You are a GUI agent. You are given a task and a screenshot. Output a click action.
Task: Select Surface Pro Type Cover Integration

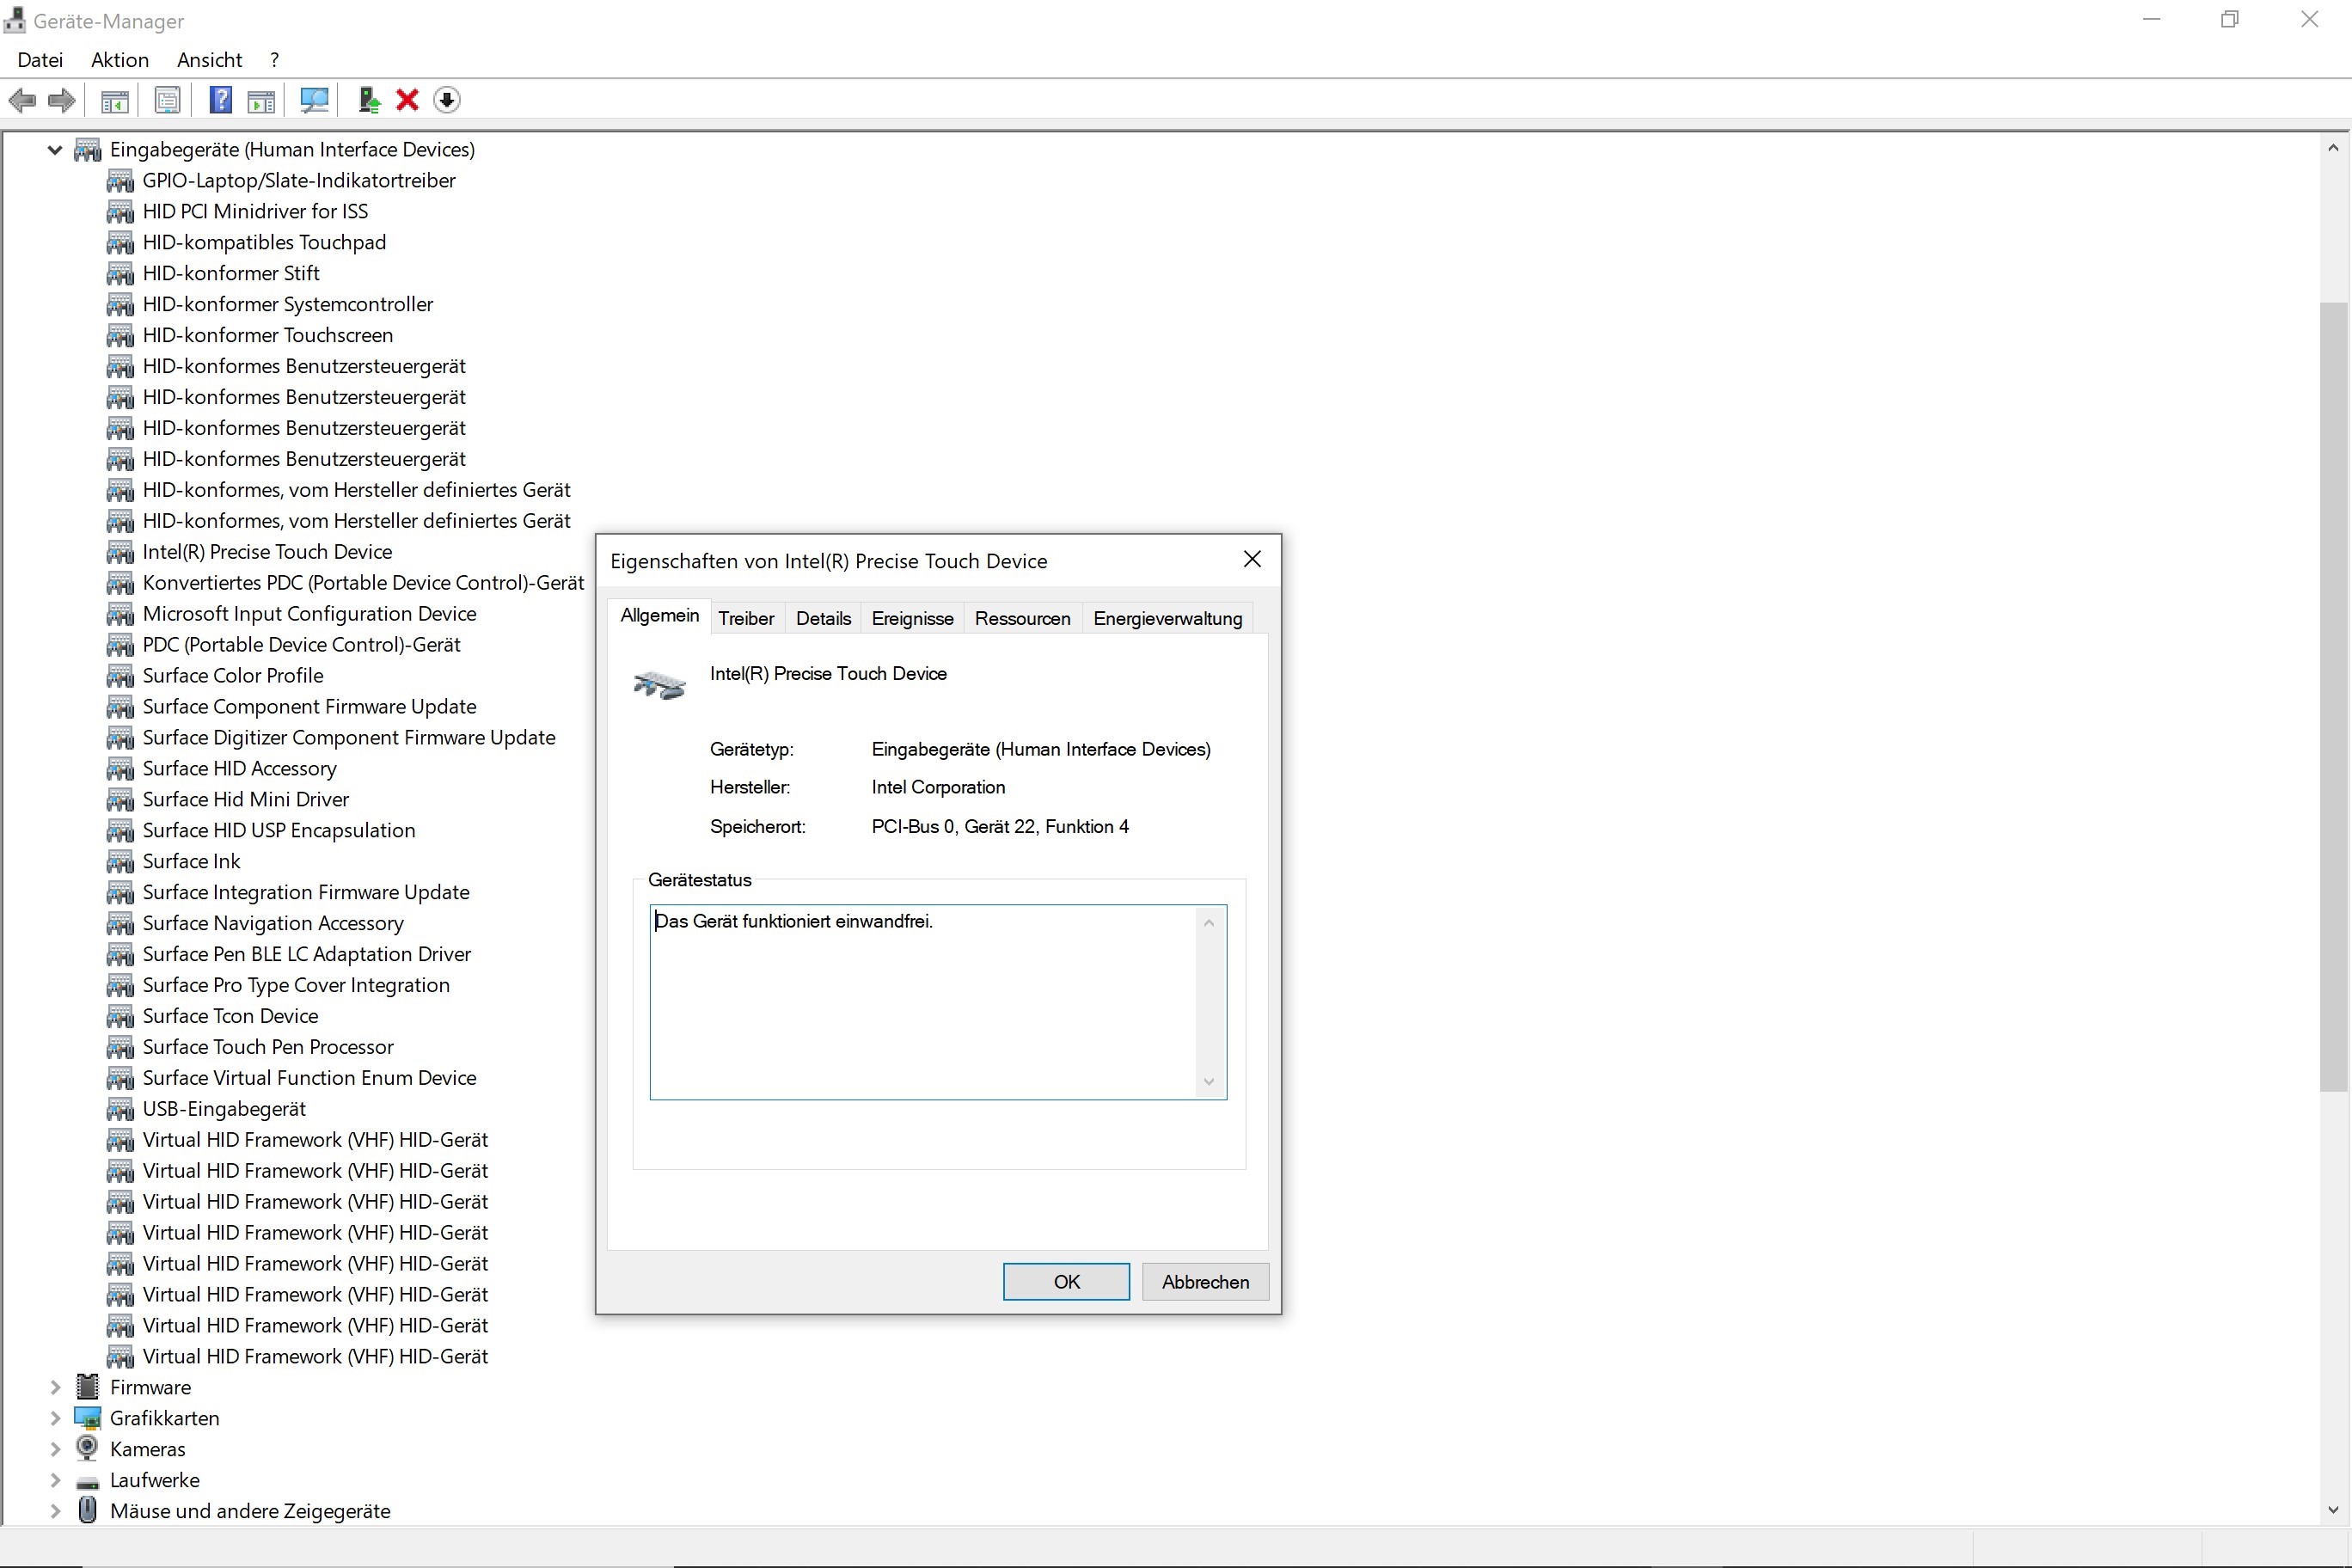(296, 985)
